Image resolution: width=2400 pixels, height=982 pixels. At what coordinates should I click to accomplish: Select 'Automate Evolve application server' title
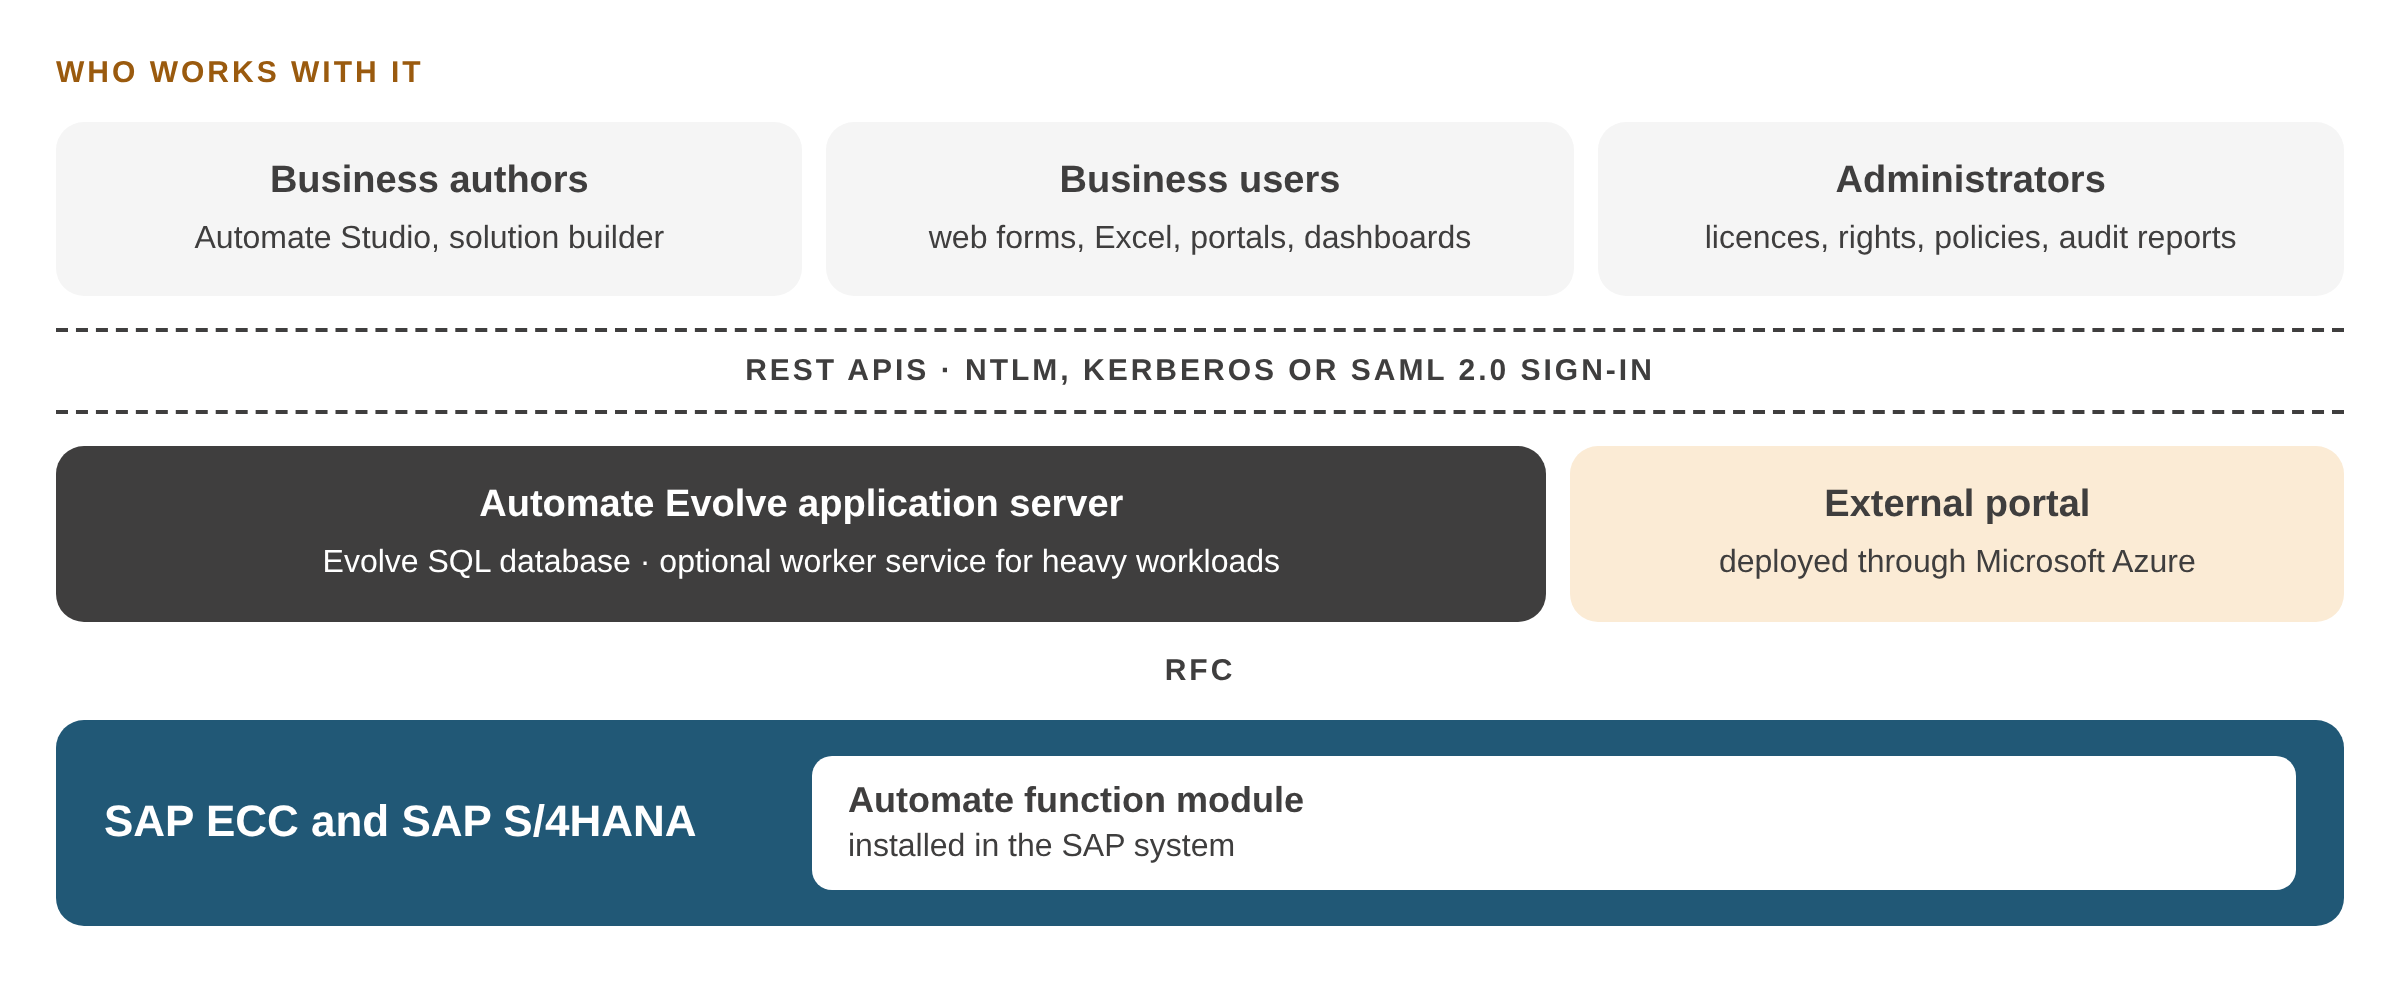(801, 504)
